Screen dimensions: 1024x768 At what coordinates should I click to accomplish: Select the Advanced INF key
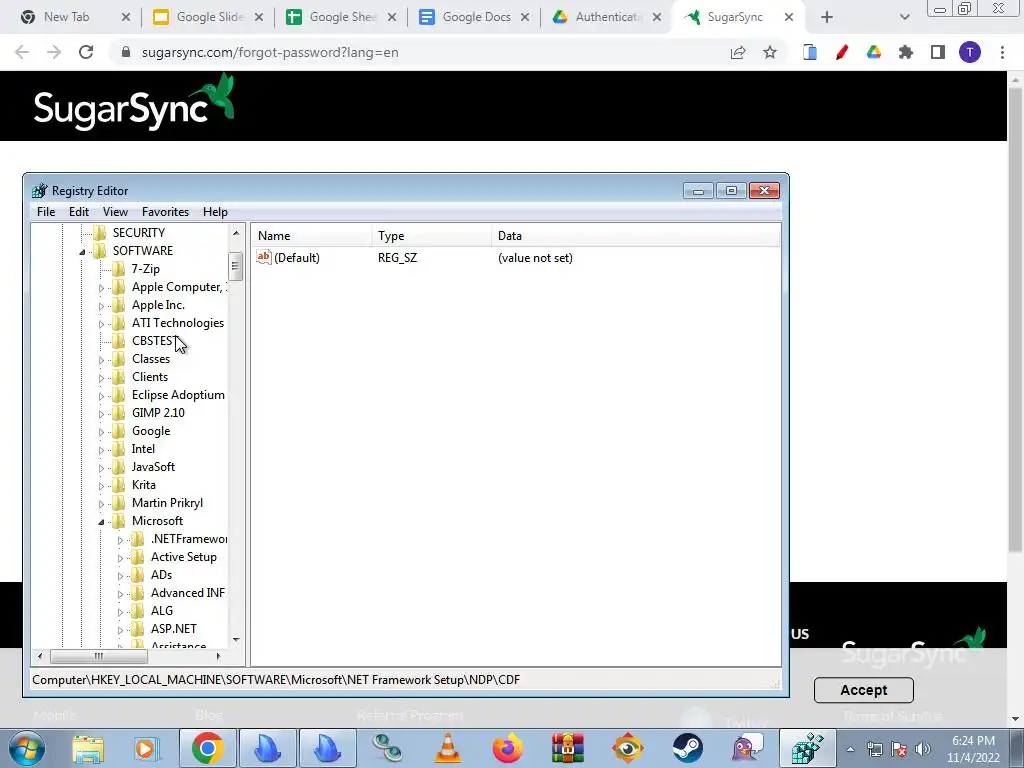pos(187,593)
